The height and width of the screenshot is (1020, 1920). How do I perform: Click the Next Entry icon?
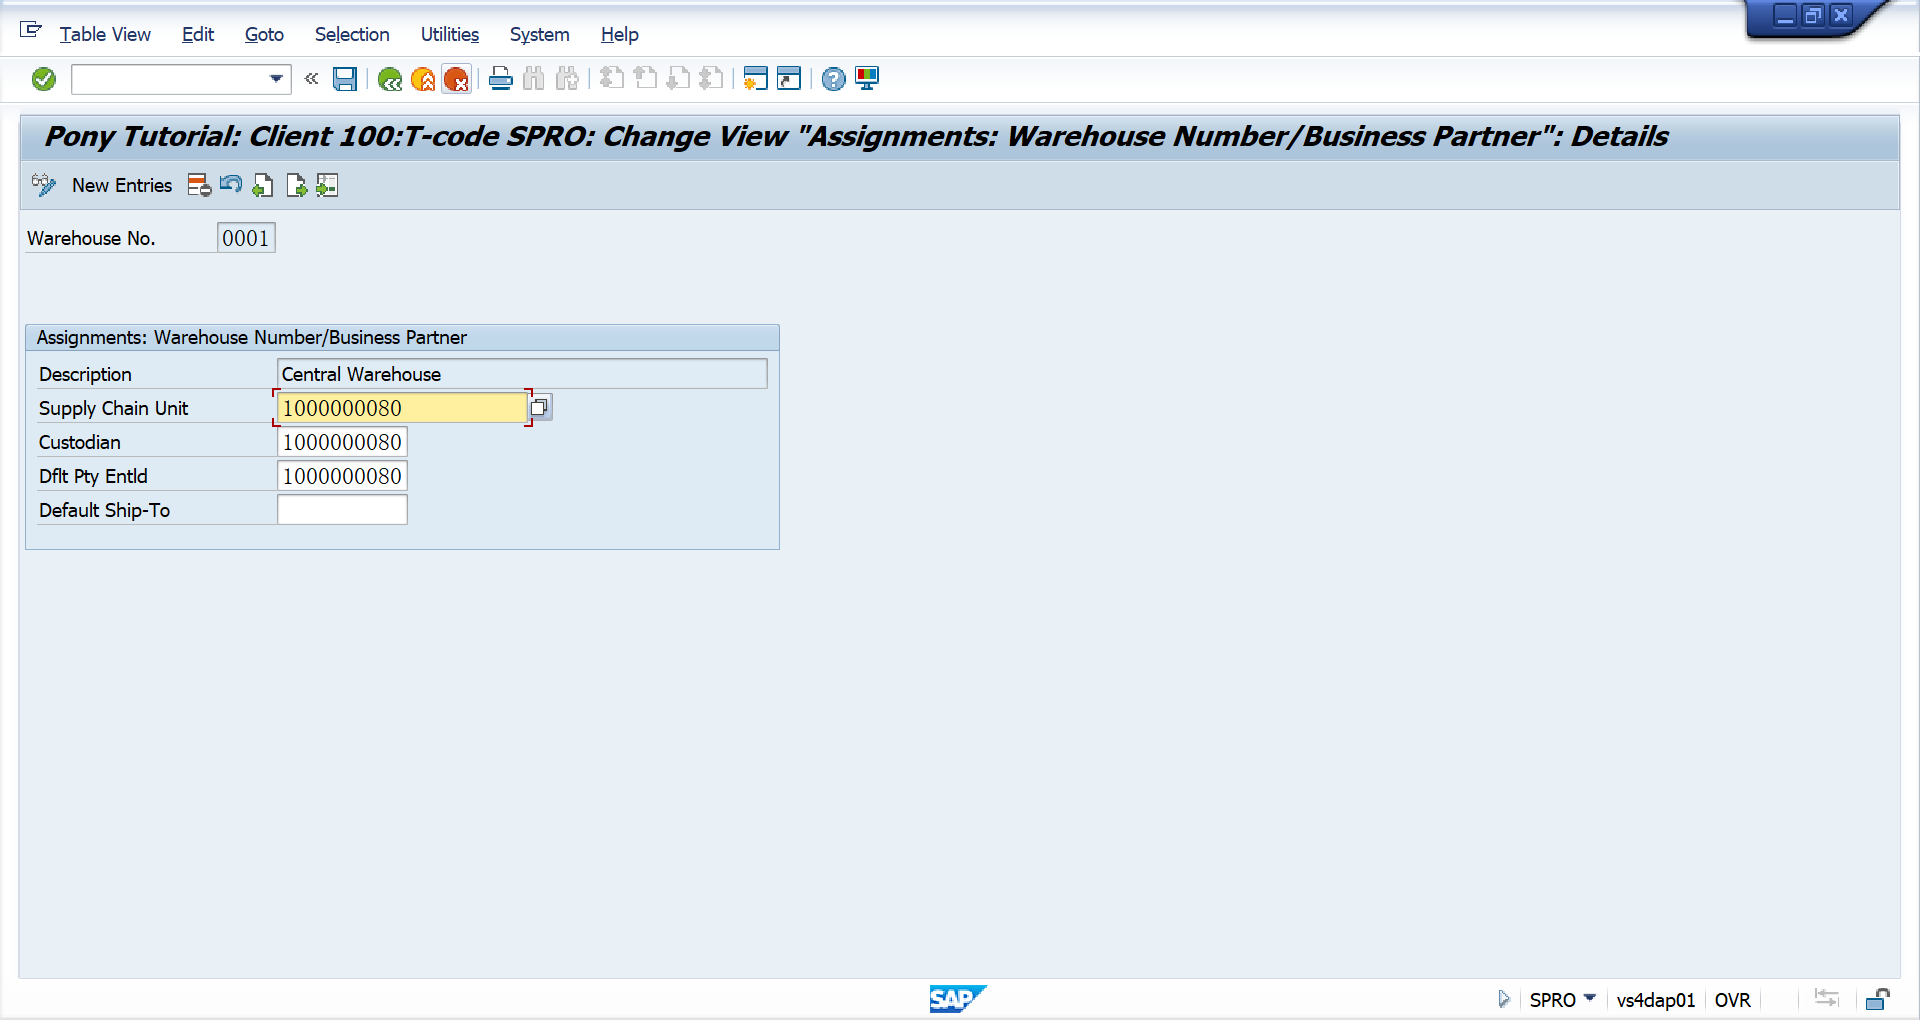point(295,185)
